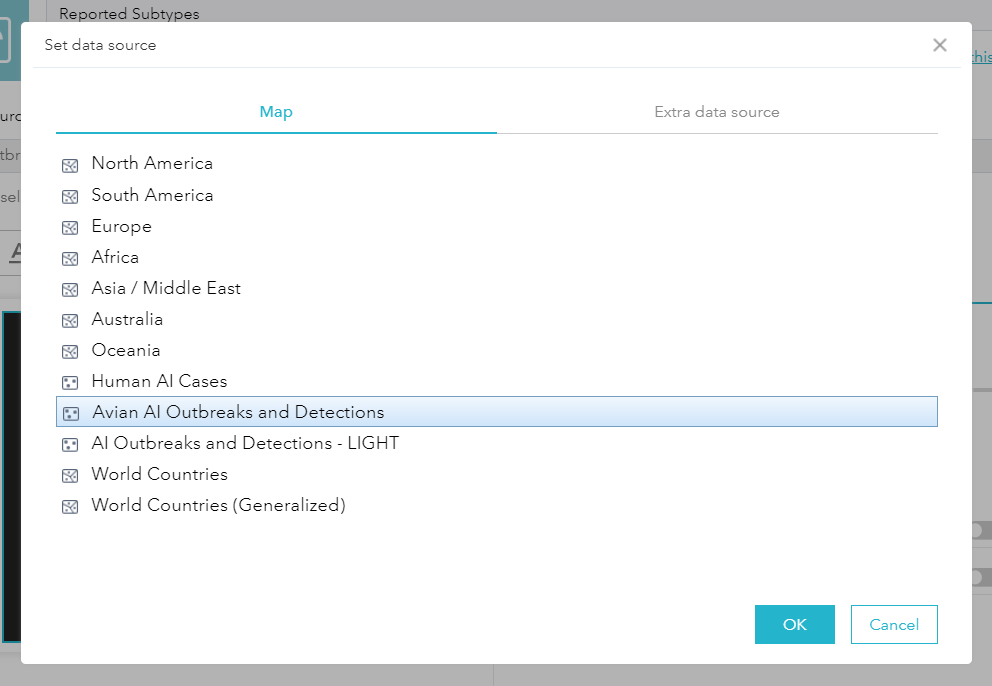Close the Set data source dialog
This screenshot has width=992, height=686.
939,45
